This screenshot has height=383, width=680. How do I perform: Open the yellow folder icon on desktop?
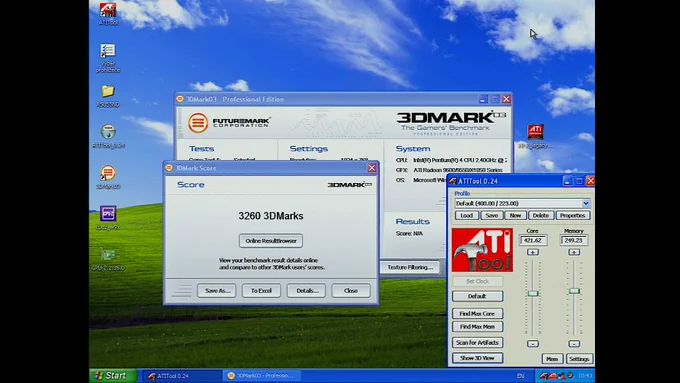click(108, 96)
